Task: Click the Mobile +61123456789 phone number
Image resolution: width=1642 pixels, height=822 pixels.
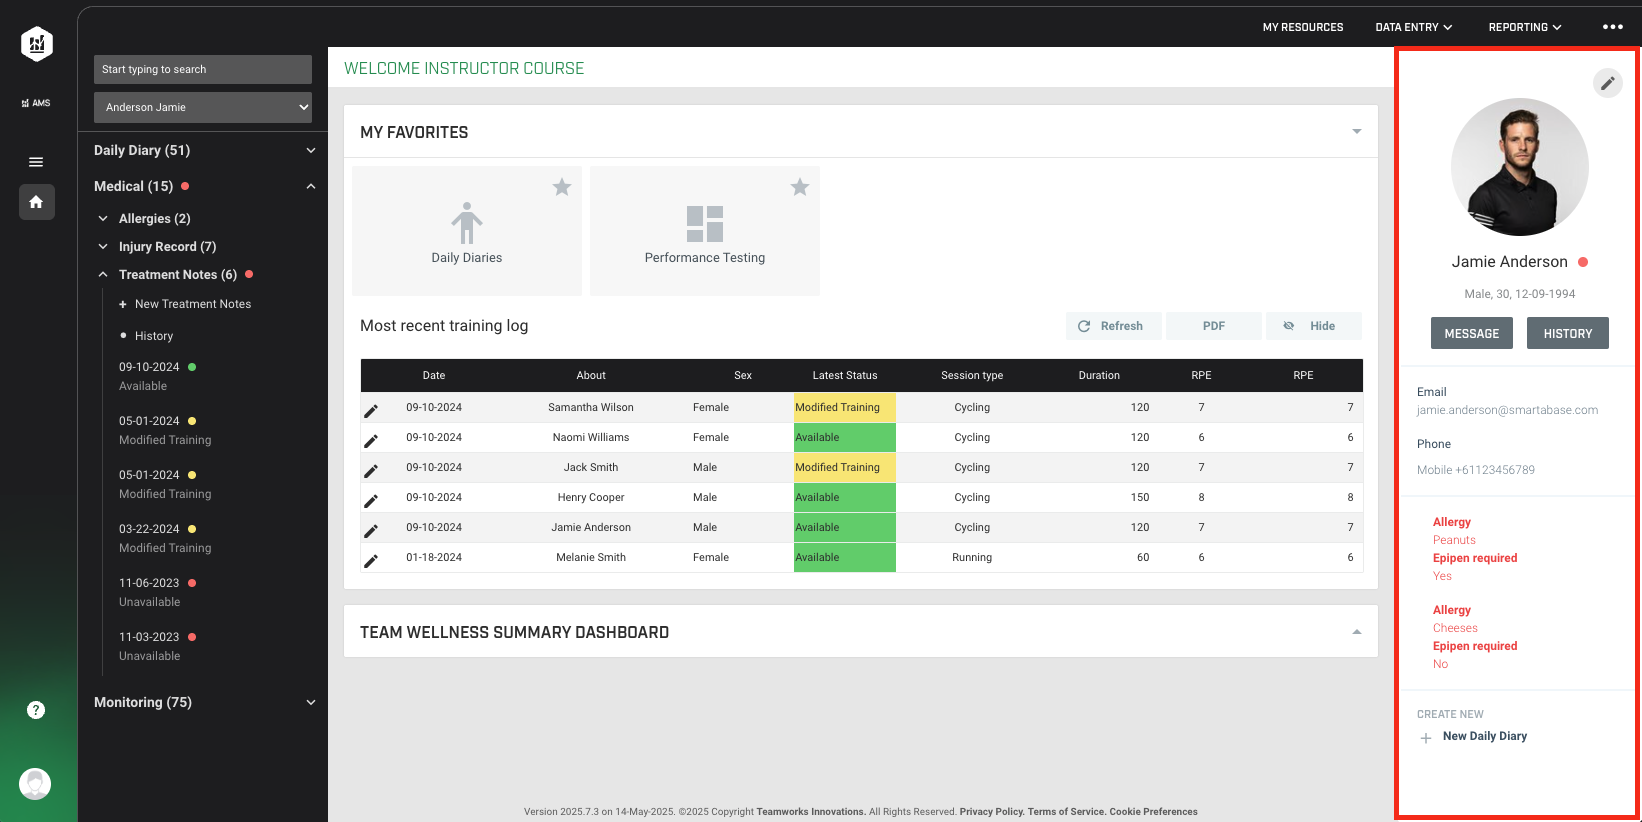Action: [1476, 470]
